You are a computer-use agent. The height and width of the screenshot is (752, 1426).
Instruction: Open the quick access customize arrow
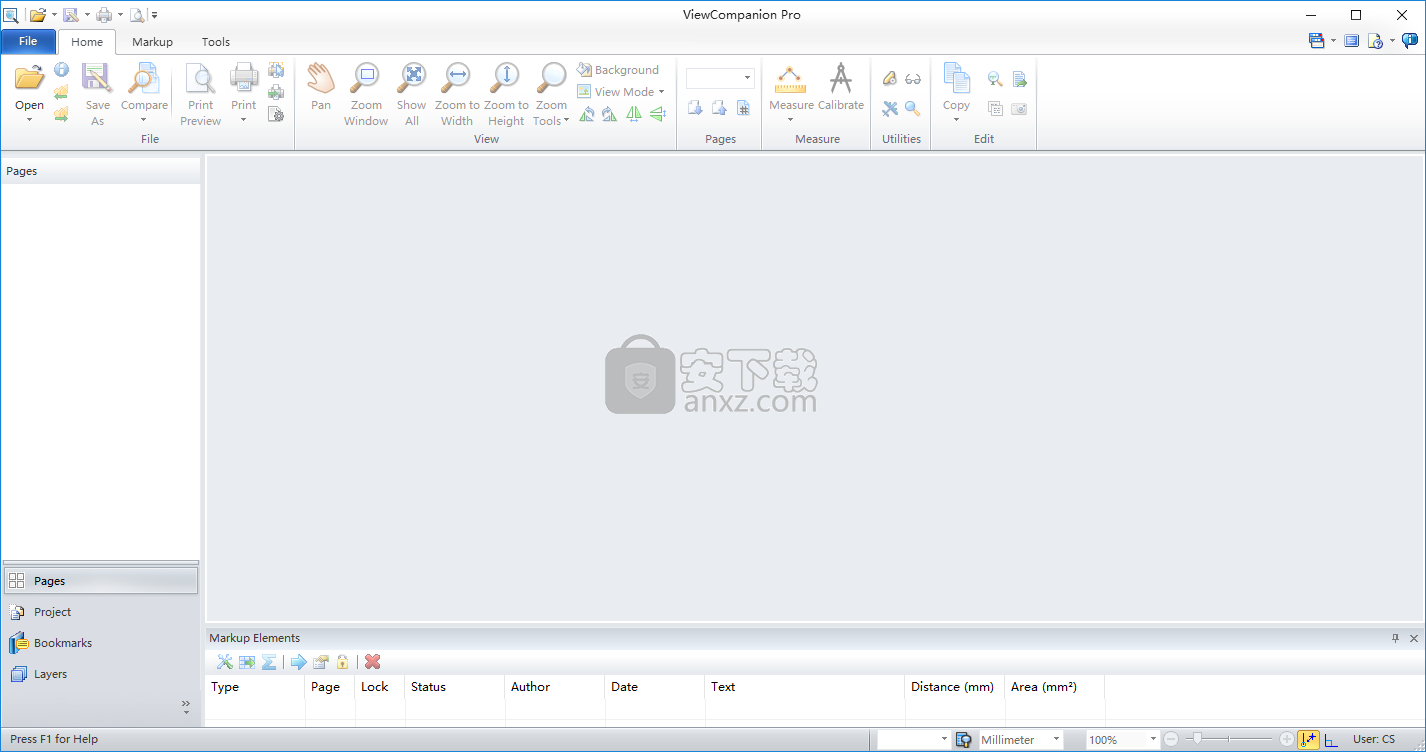[x=155, y=15]
